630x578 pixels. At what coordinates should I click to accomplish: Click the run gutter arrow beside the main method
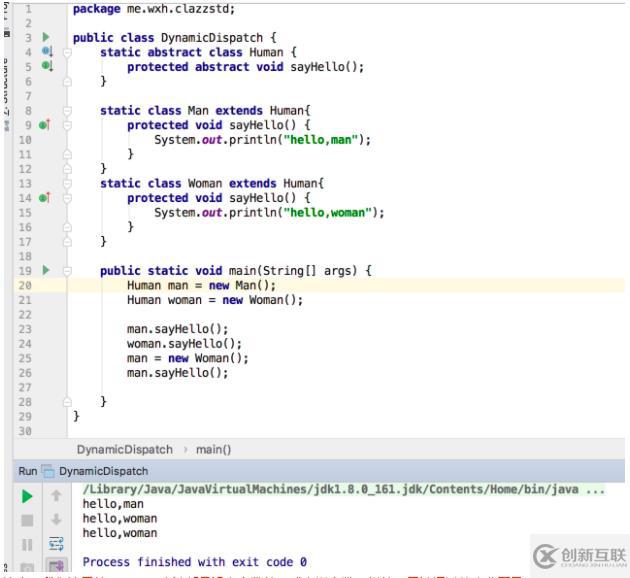tap(46, 270)
